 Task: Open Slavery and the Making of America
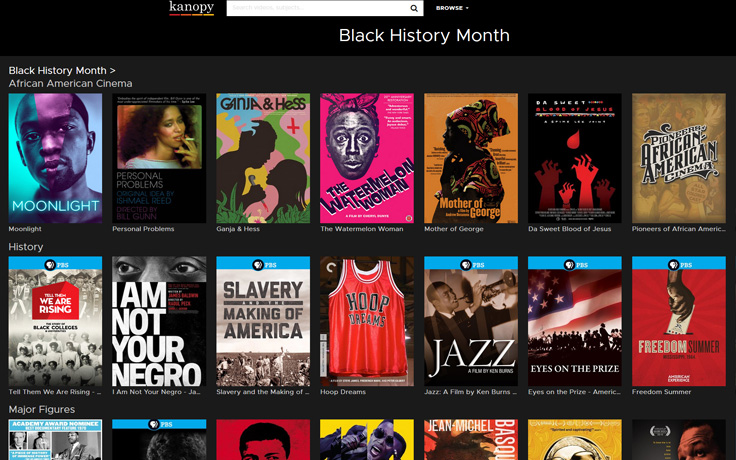click(263, 321)
